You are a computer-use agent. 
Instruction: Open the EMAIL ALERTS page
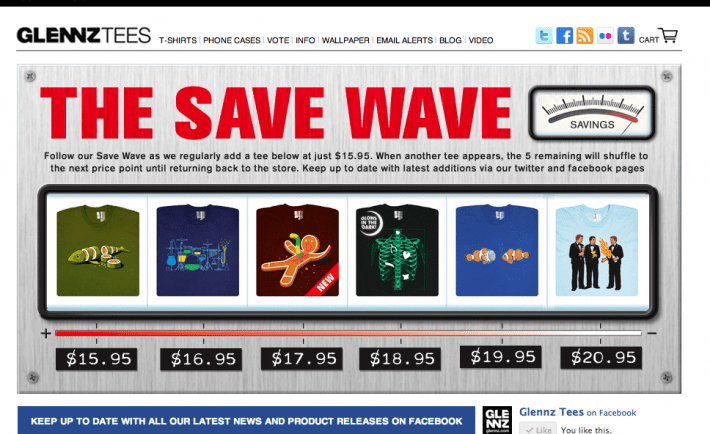pos(404,40)
